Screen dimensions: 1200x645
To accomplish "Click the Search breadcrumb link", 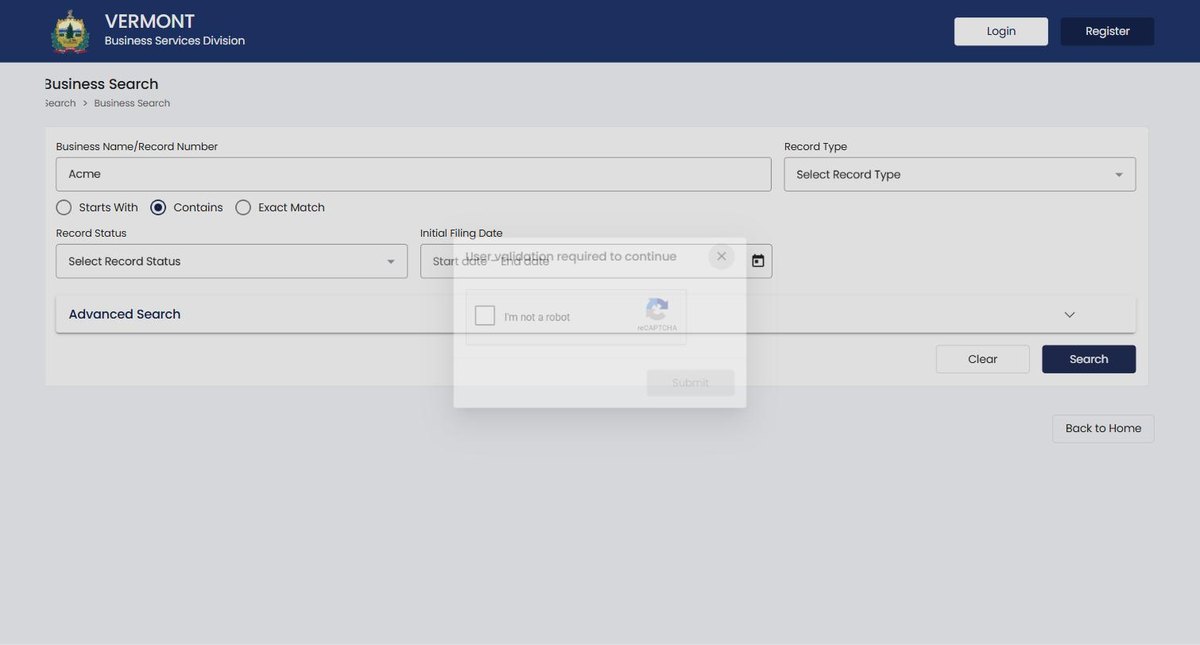I will coord(59,103).
